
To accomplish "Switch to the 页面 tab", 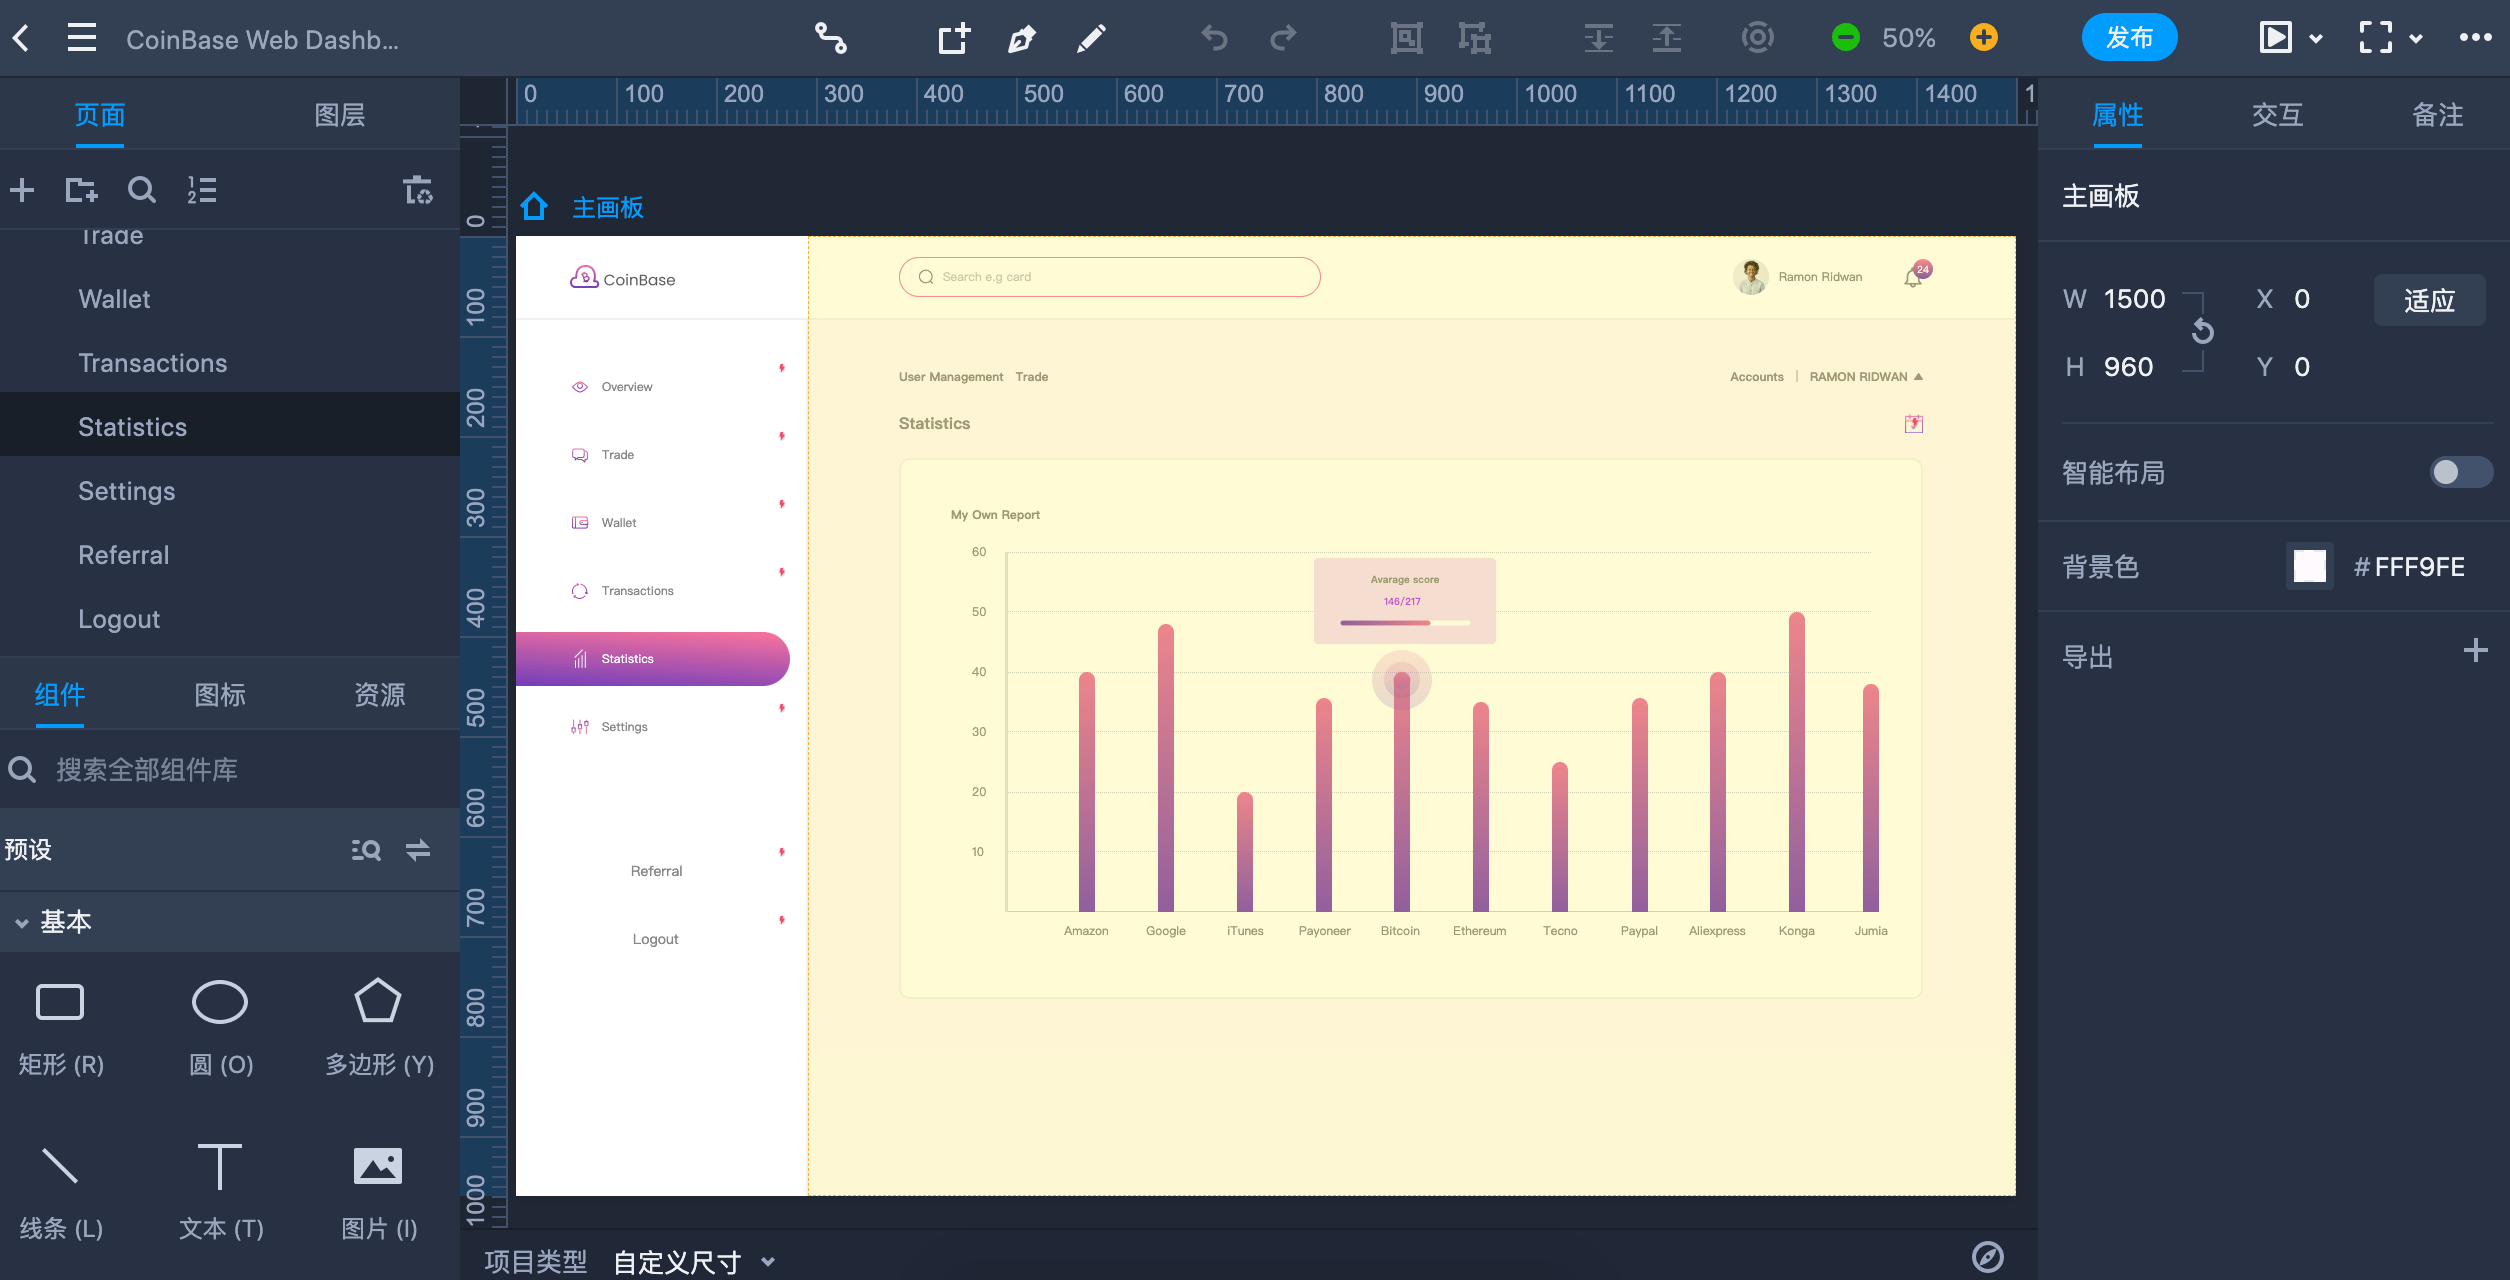I will pos(100,115).
